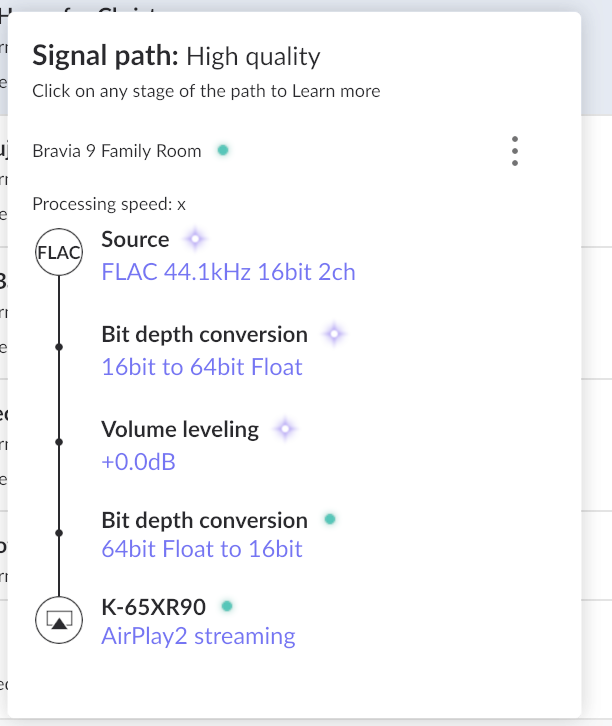Click the Volume leveling stage heading
The width and height of the screenshot is (612, 726).
point(180,429)
